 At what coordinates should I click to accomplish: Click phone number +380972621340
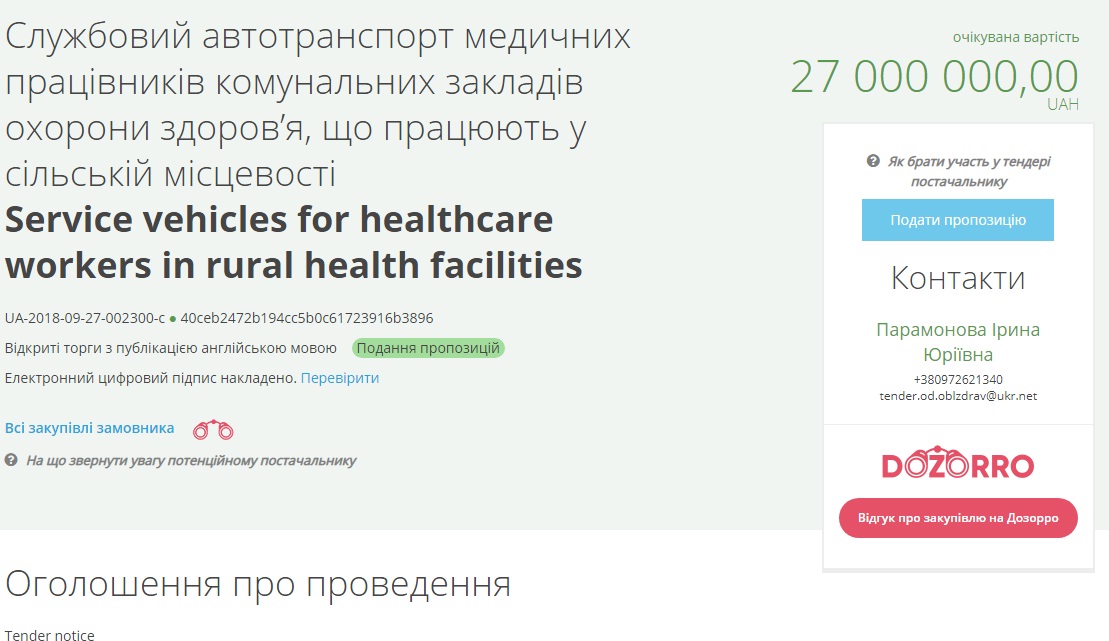[x=958, y=380]
